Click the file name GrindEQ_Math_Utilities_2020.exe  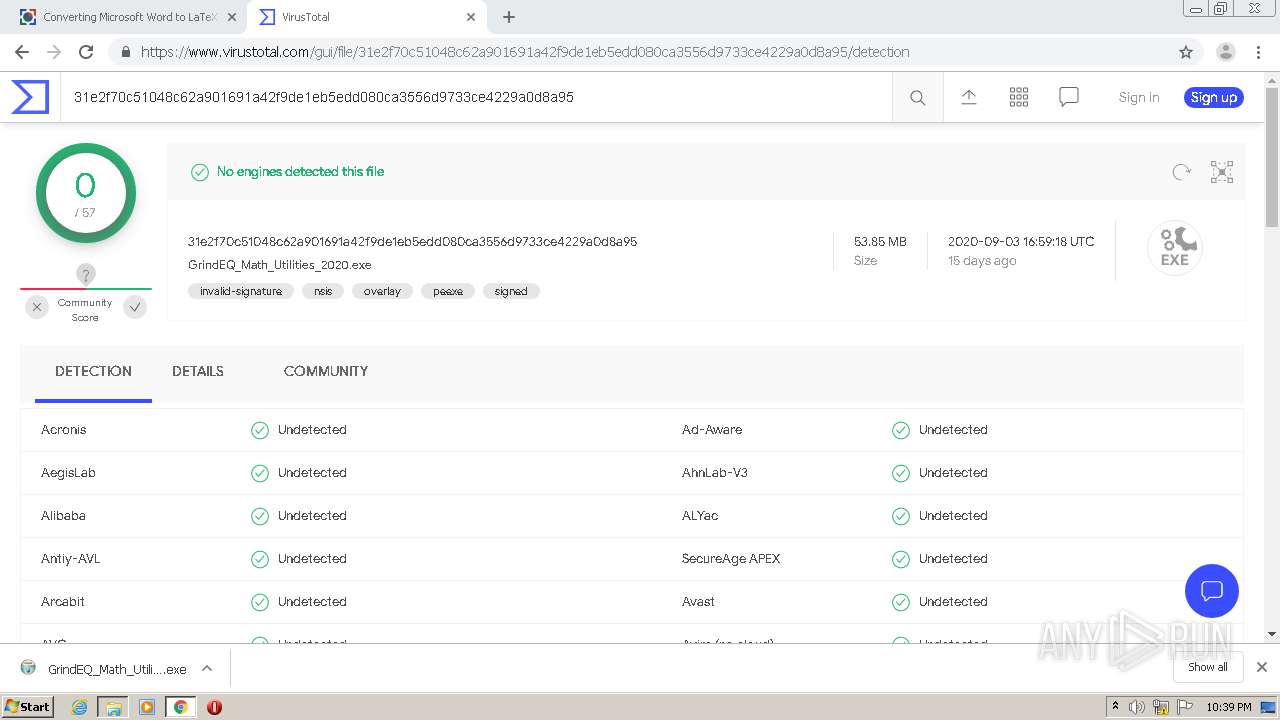(x=280, y=265)
